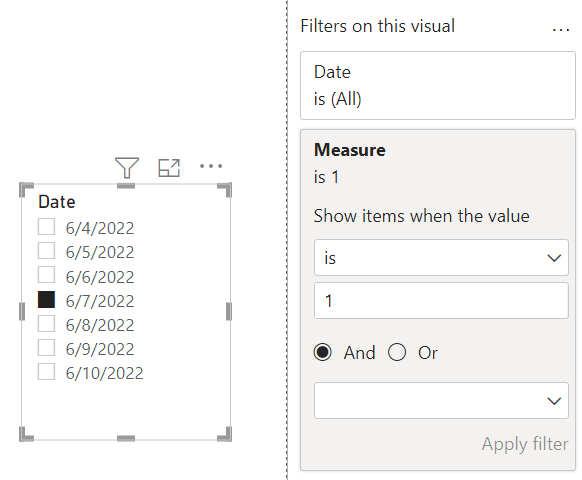Click the 'is 1' measure filter summary
The height and width of the screenshot is (480, 582).
pyautogui.click(x=326, y=177)
